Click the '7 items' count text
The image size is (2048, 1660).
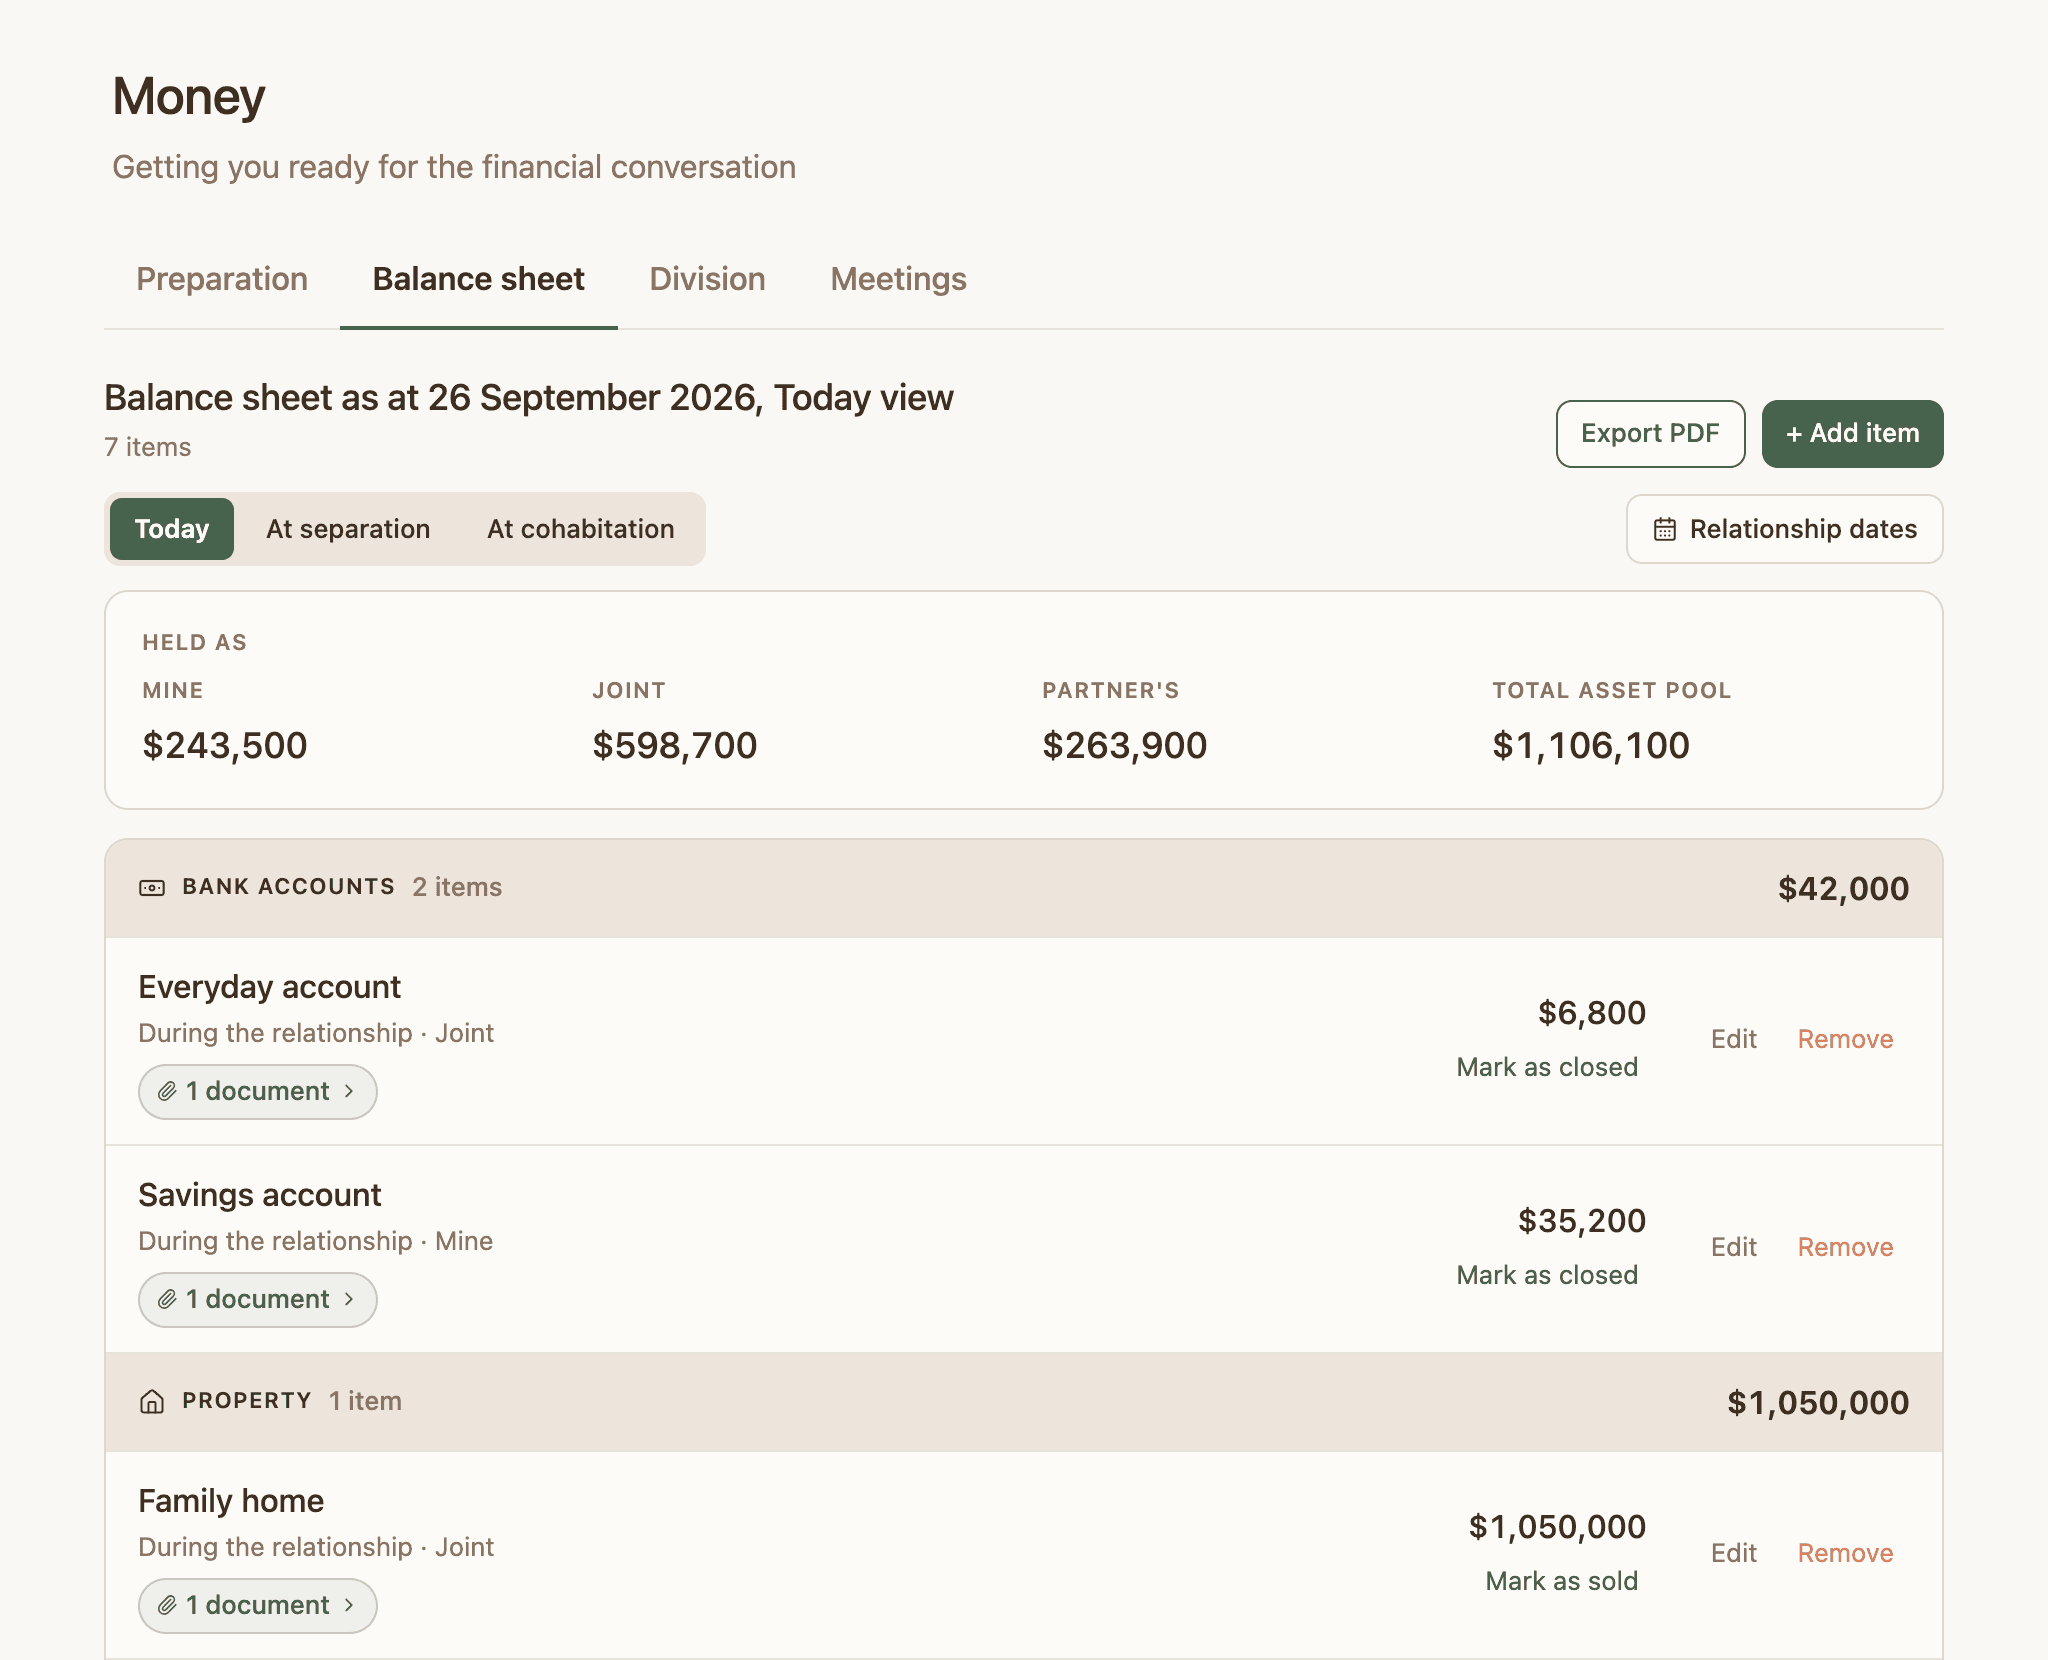[148, 447]
